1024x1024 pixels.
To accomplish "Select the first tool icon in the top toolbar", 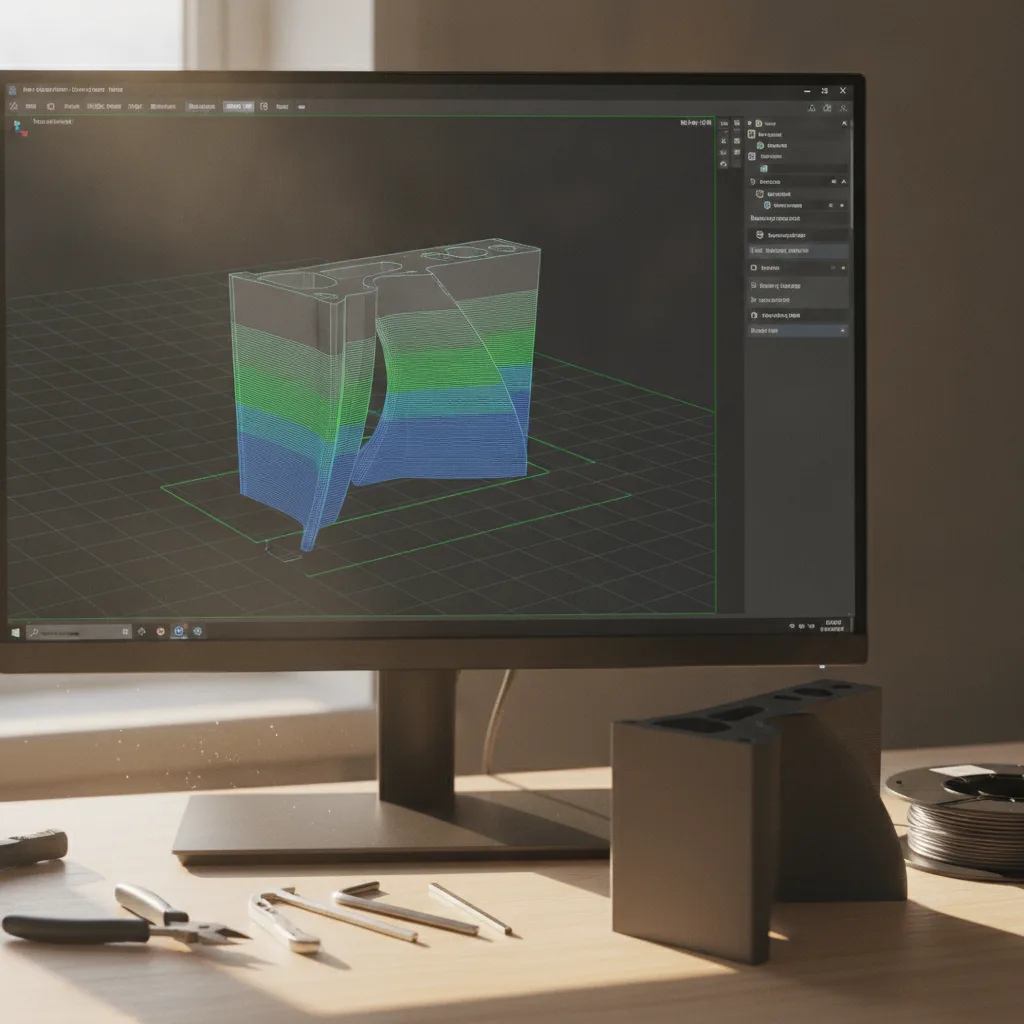I will [x=14, y=106].
